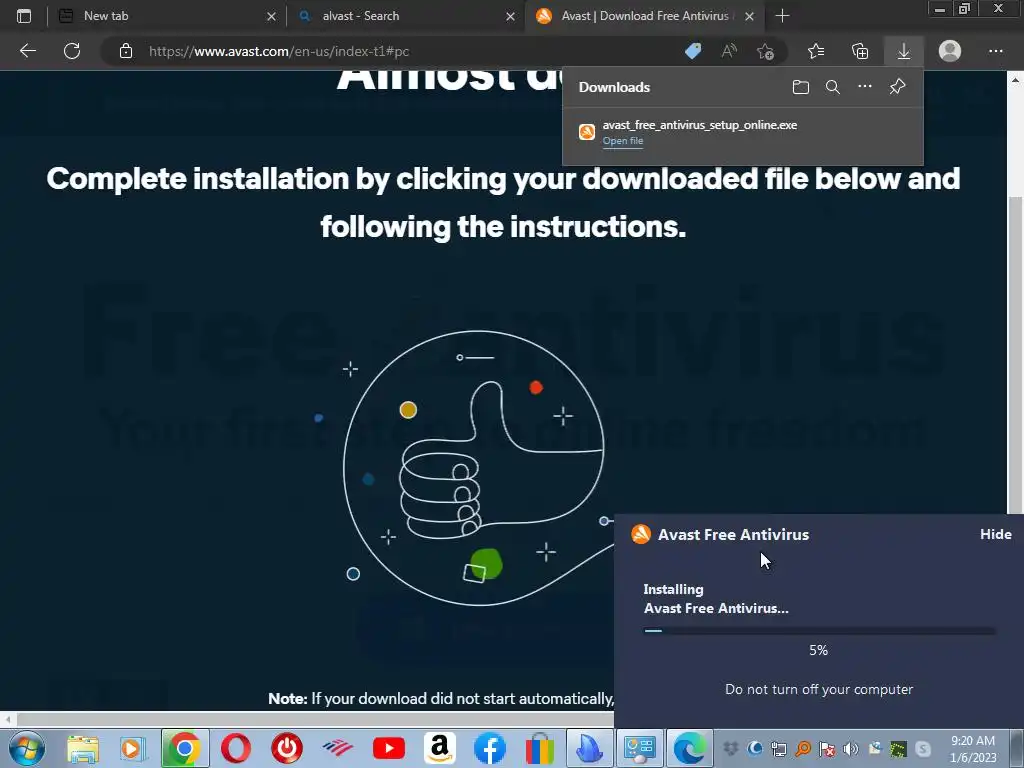The image size is (1024, 768).
Task: Open the Collections icon in Edge toolbar
Action: coord(860,51)
